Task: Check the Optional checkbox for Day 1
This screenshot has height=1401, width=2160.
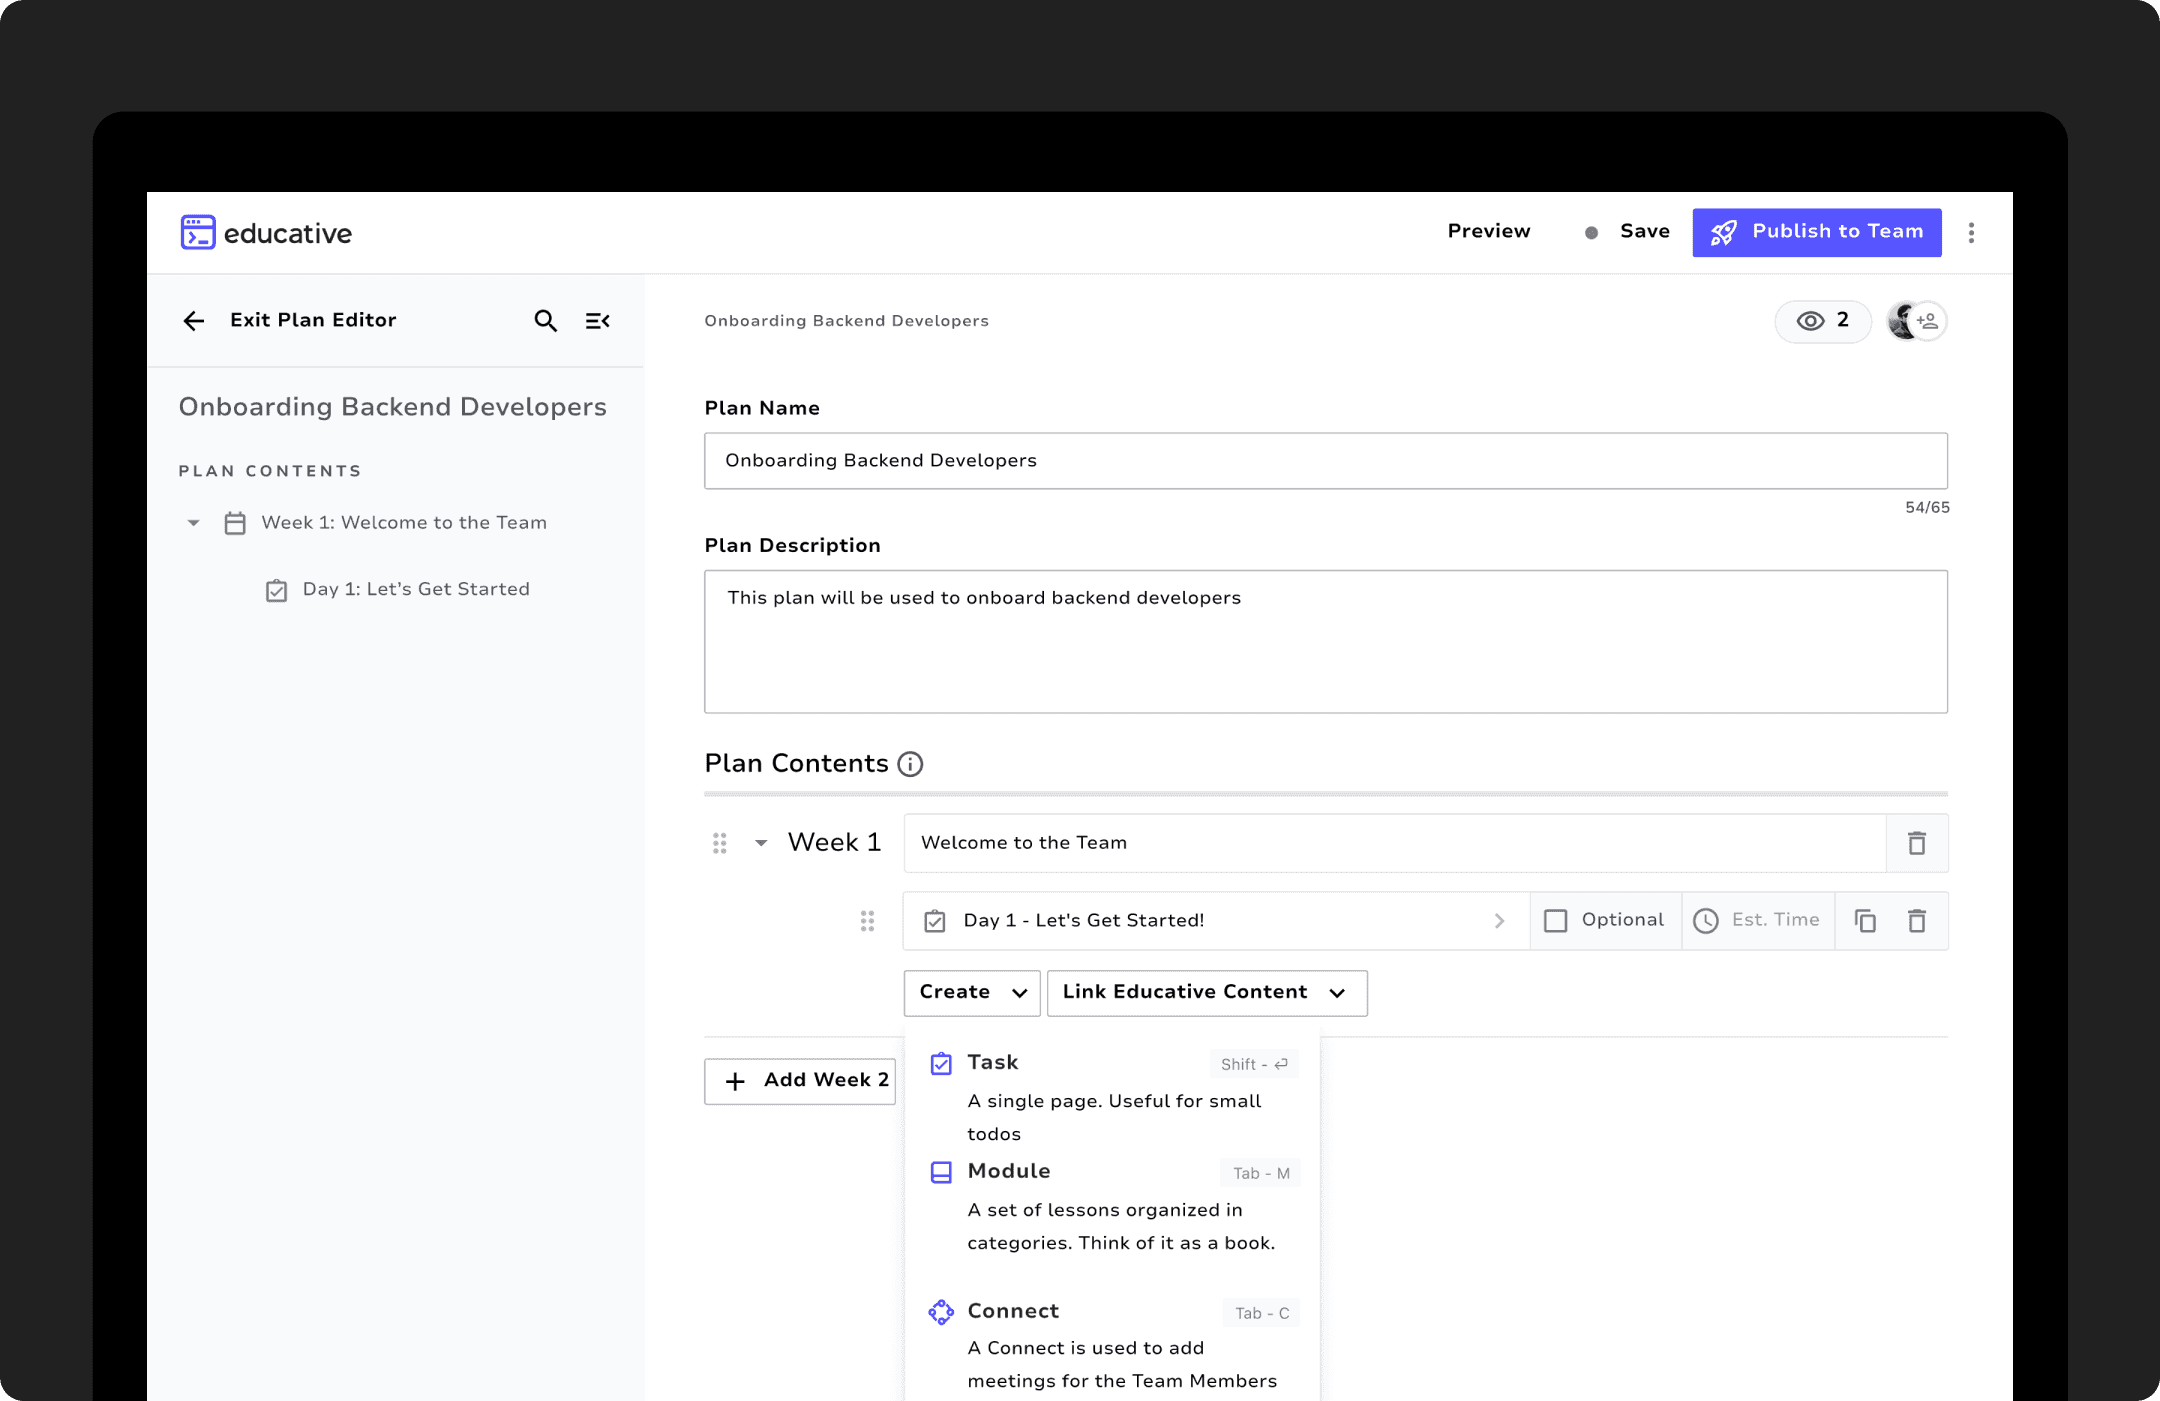Action: tap(1556, 921)
